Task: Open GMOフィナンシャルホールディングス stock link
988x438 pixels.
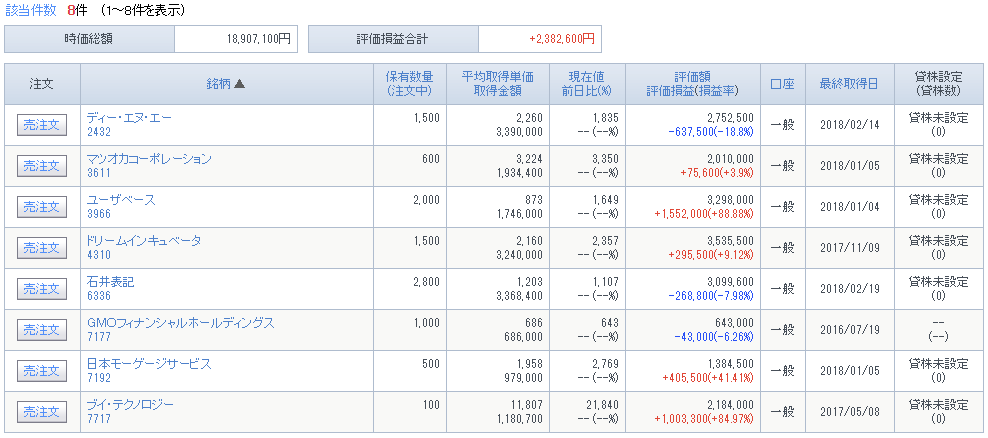Action: click(181, 323)
